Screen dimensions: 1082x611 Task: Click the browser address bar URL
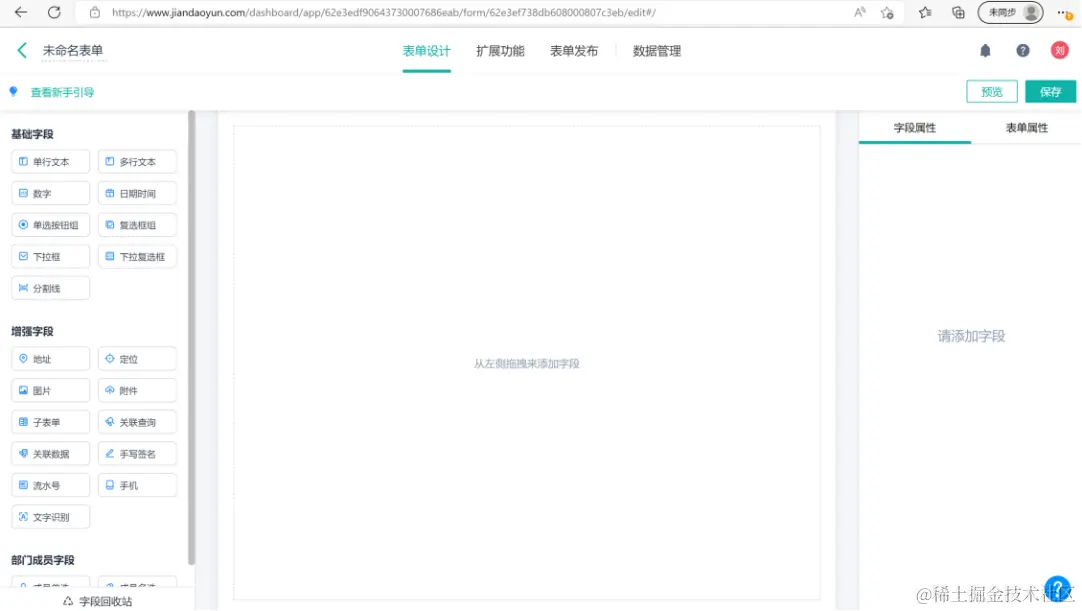(x=384, y=12)
